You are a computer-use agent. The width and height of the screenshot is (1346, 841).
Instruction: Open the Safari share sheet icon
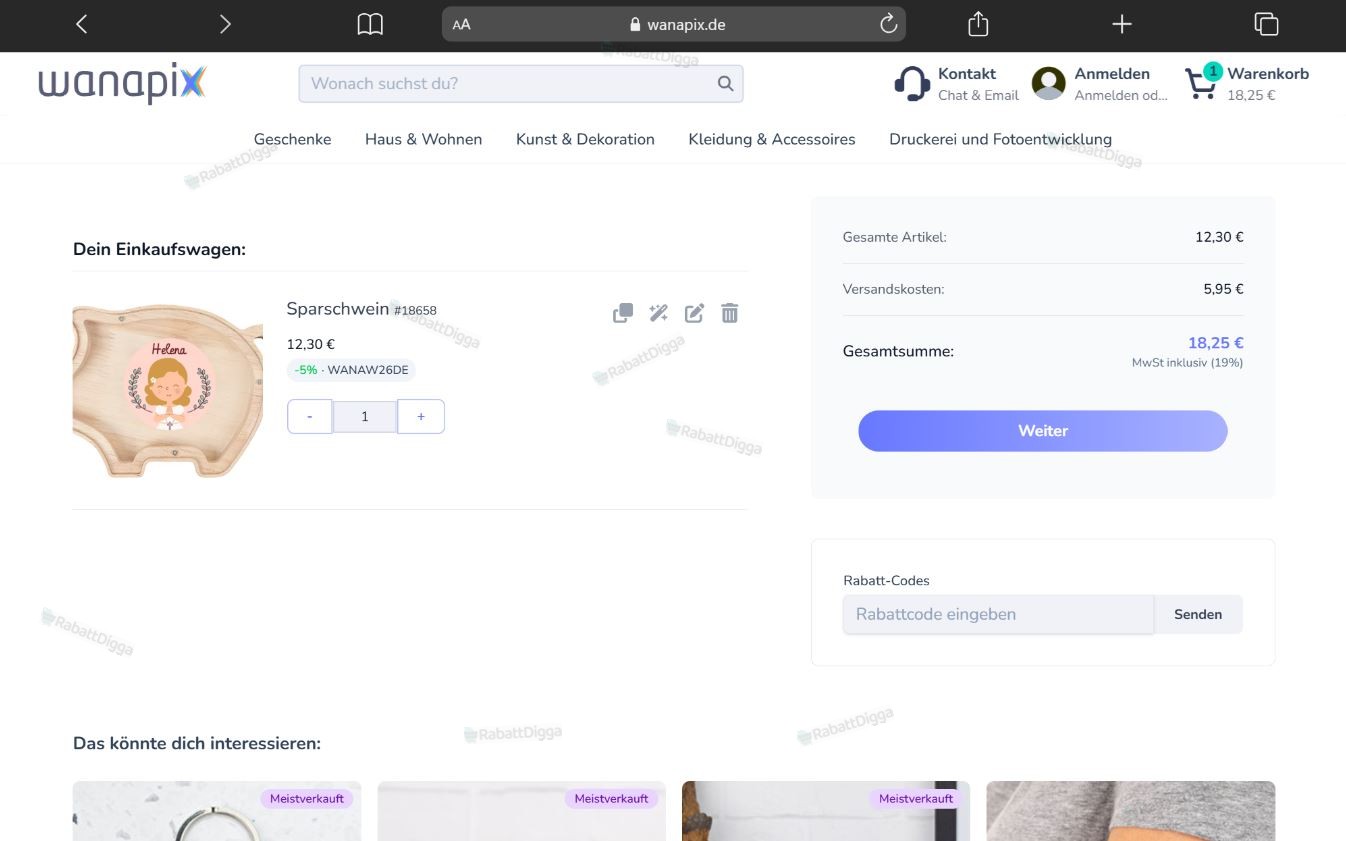pos(978,24)
